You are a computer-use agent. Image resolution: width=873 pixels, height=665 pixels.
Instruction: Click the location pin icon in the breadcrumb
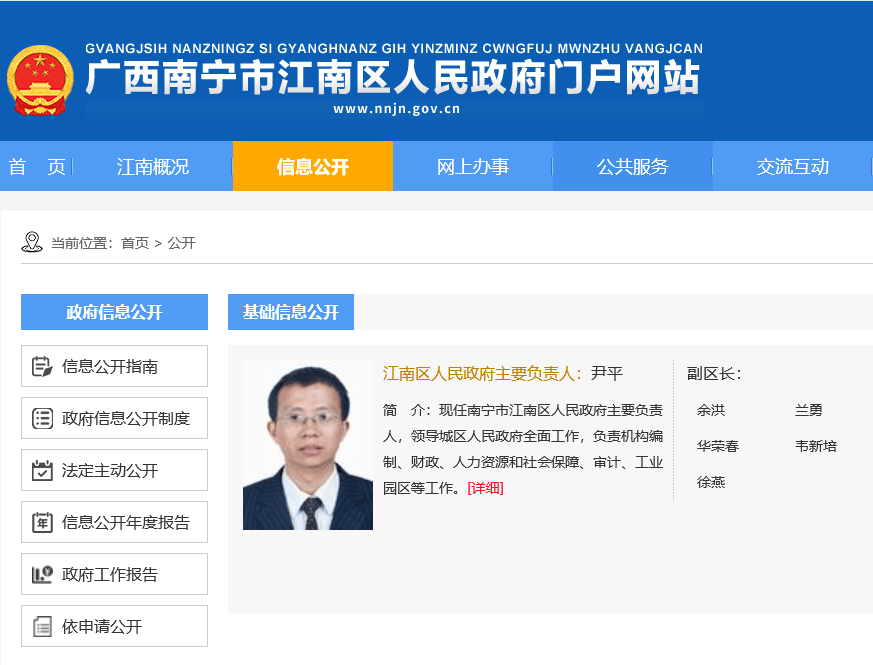(28, 241)
